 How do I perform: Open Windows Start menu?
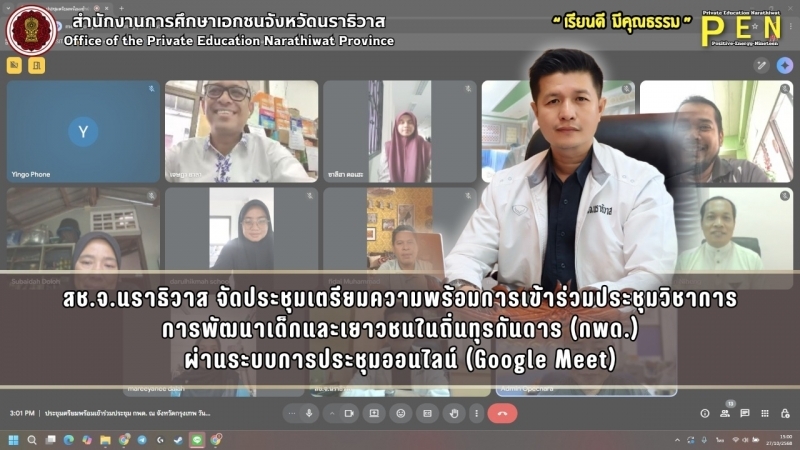click(x=14, y=440)
